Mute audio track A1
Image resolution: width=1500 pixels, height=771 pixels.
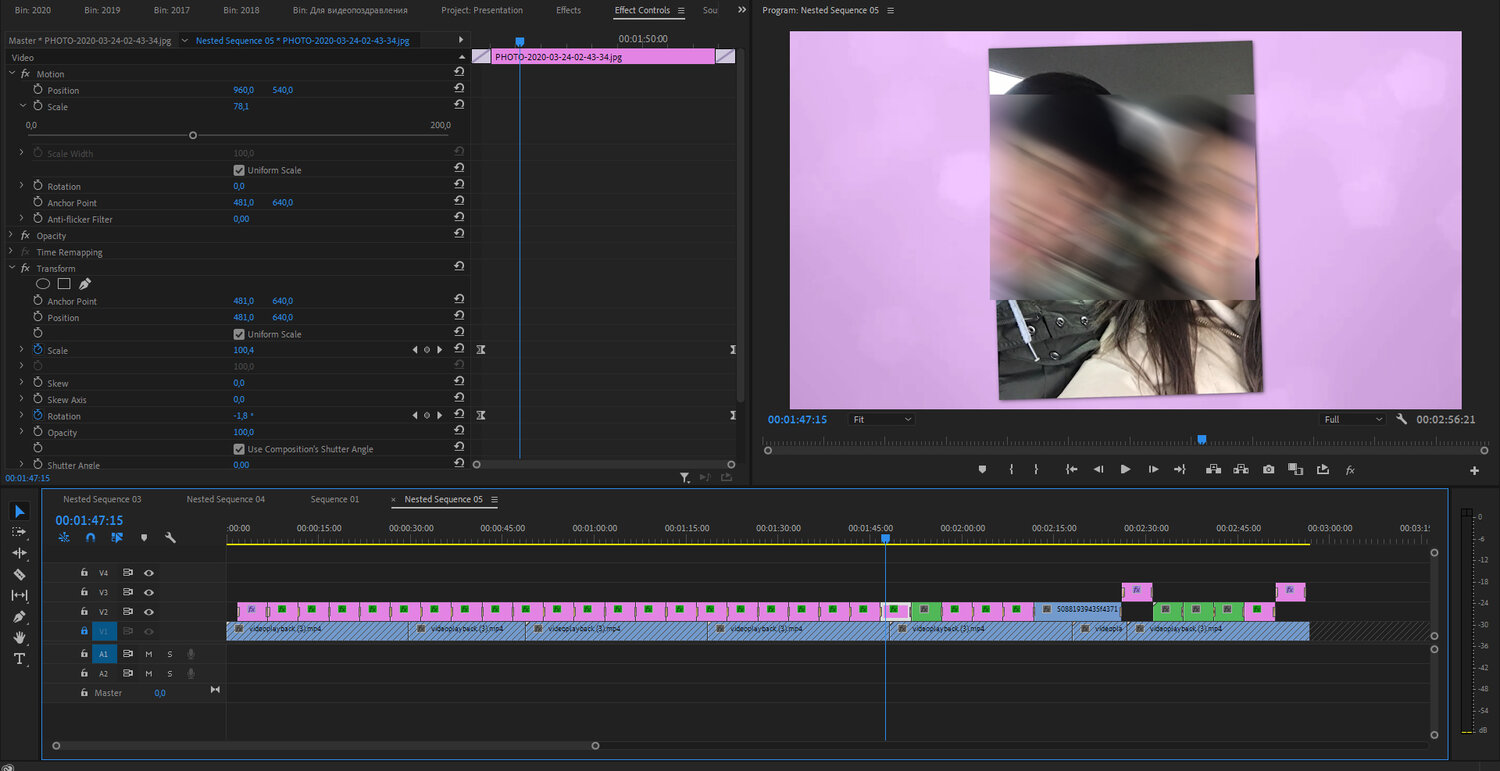point(149,654)
